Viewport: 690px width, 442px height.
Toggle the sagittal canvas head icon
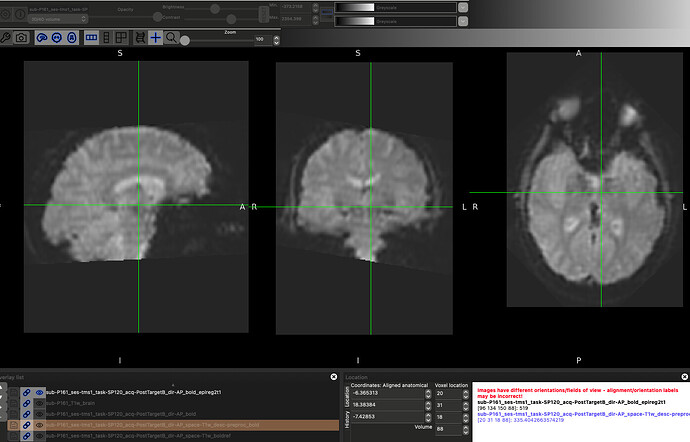41,37
